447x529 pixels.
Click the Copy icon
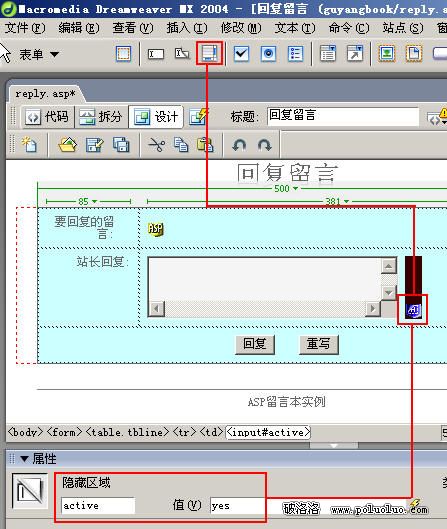tap(181, 145)
